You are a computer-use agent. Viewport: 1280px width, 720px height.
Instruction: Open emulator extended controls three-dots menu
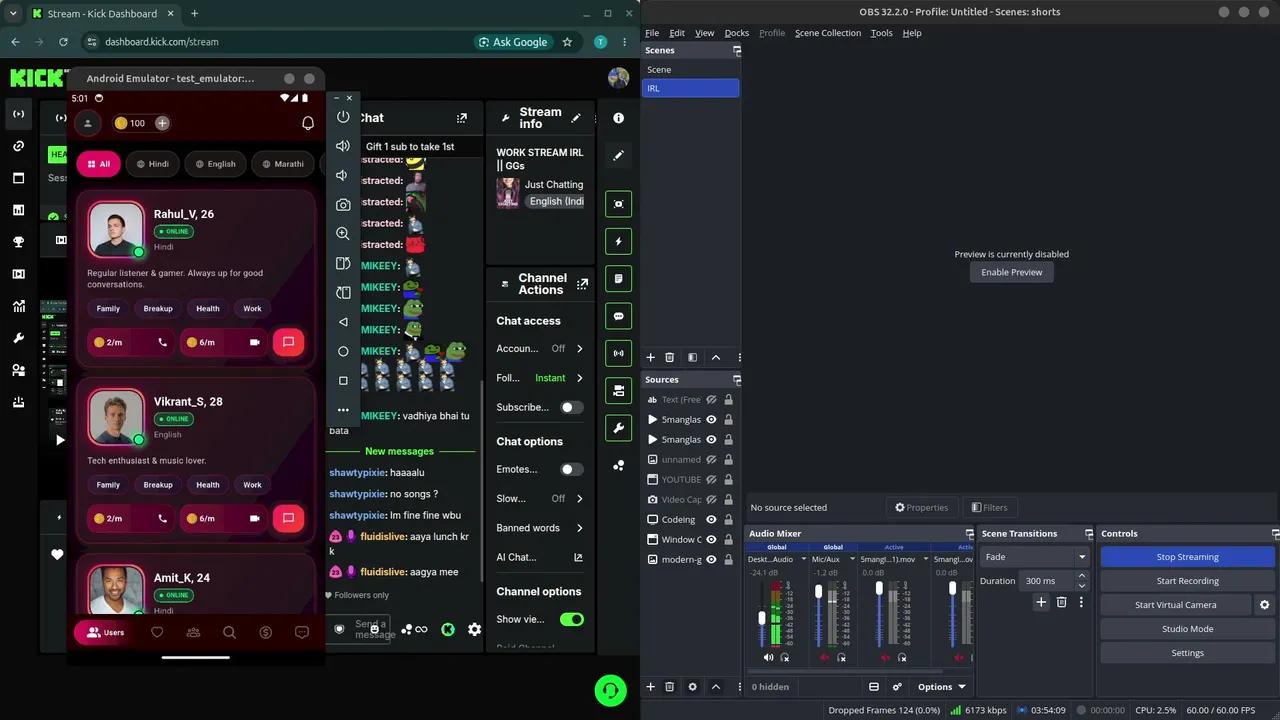click(x=343, y=410)
